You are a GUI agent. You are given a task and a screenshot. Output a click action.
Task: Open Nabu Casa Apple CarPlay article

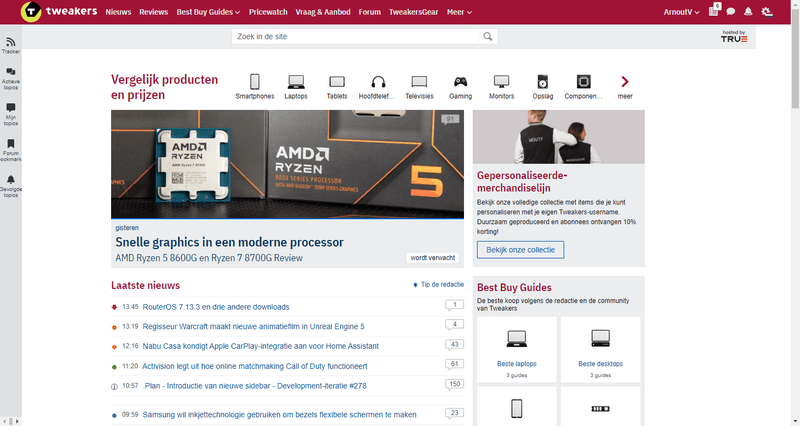(x=261, y=346)
